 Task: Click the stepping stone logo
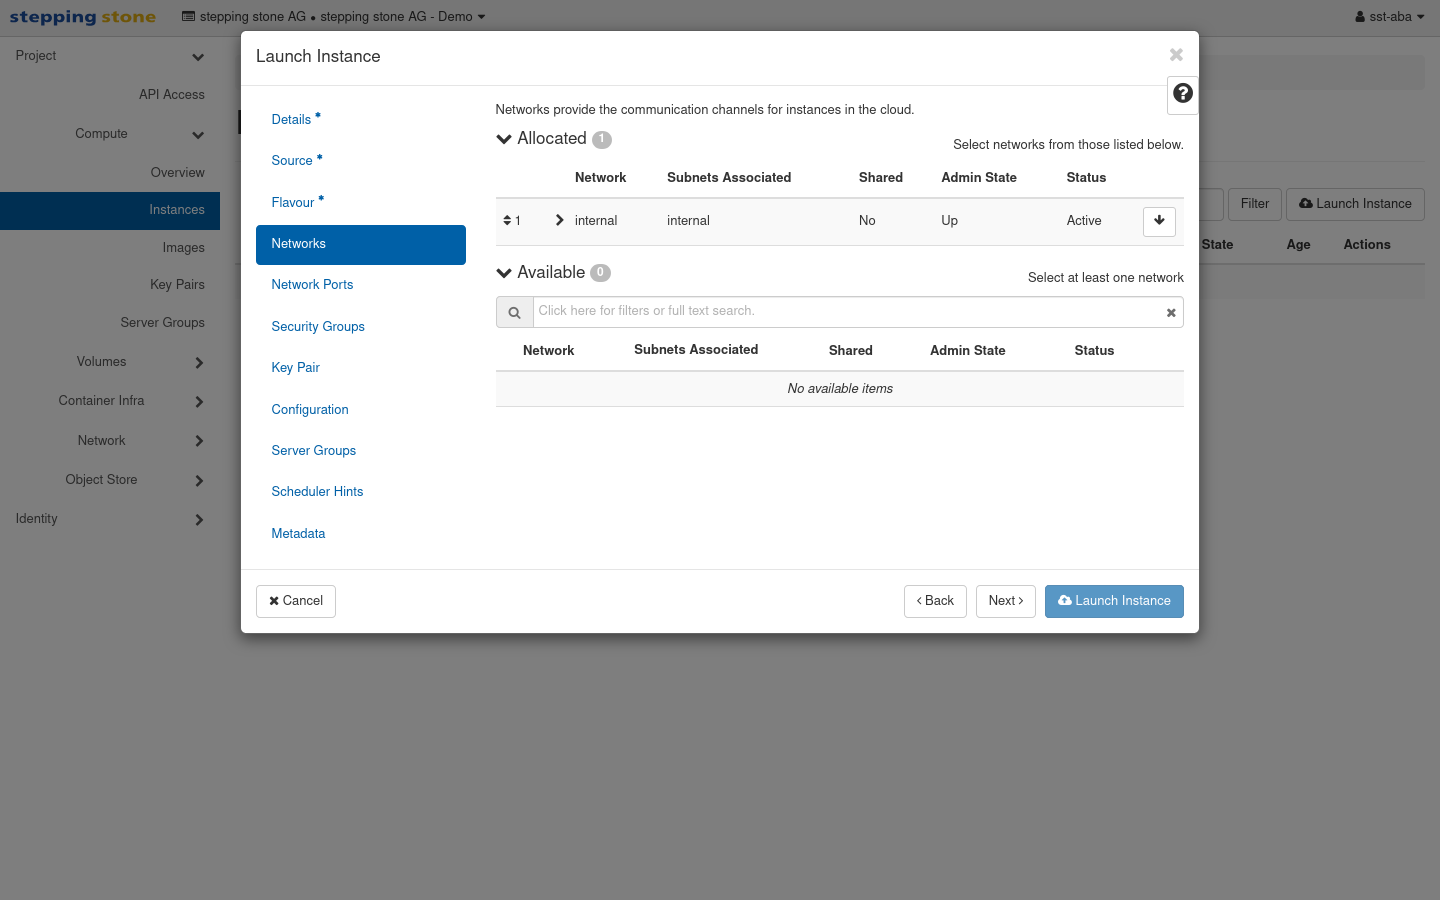(x=82, y=17)
